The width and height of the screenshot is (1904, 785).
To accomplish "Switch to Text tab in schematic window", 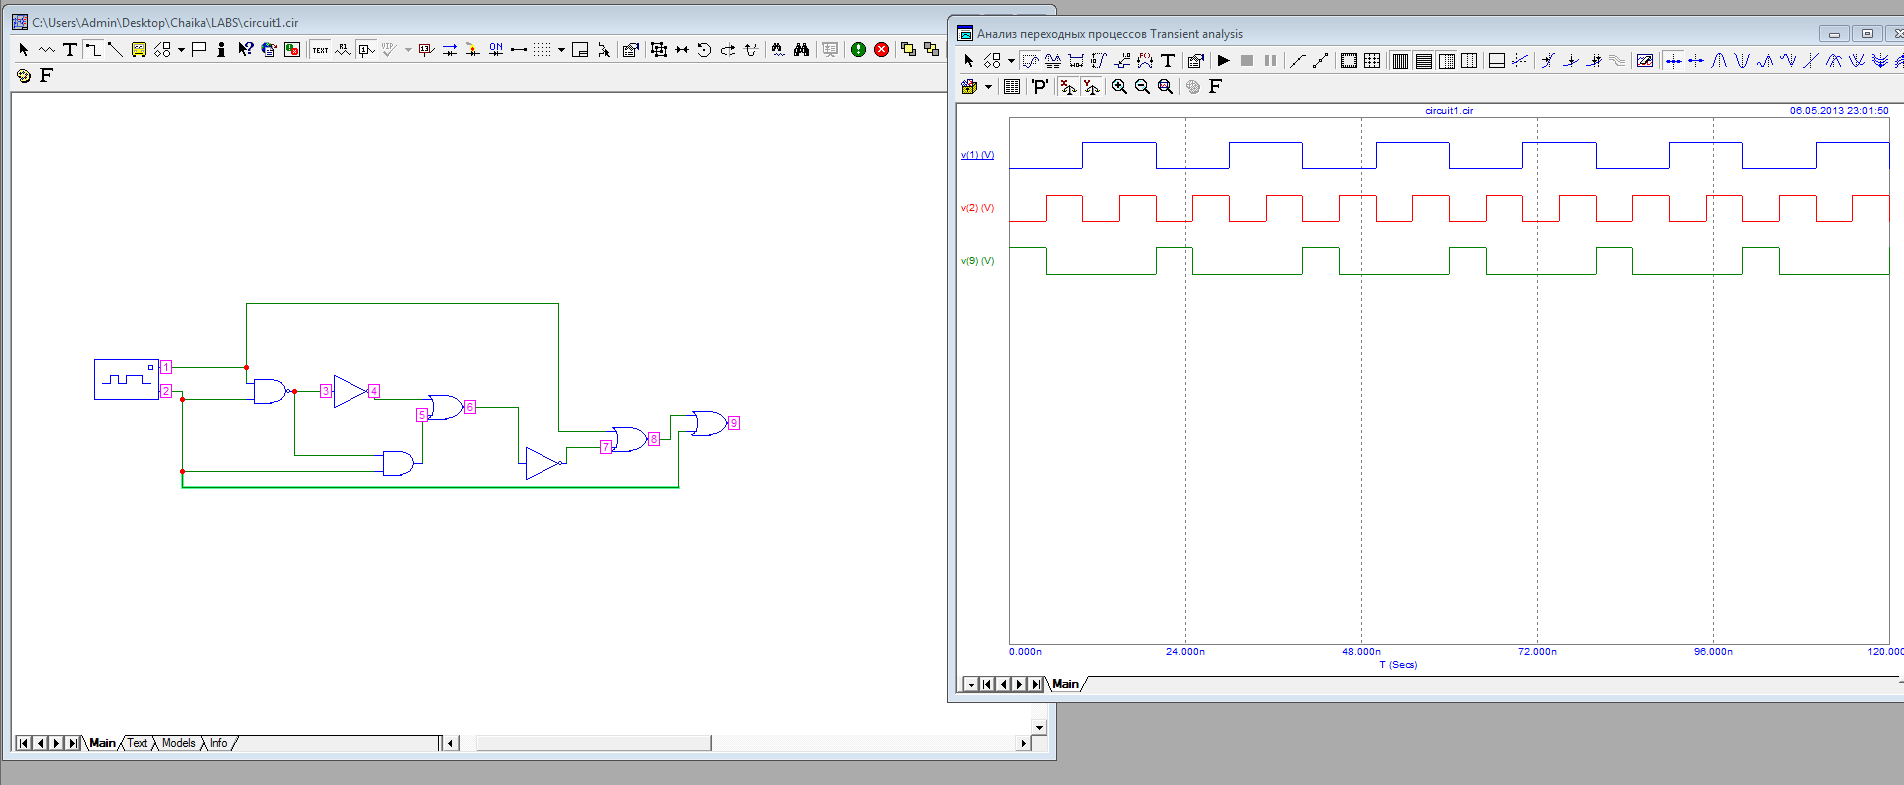I will 137,743.
